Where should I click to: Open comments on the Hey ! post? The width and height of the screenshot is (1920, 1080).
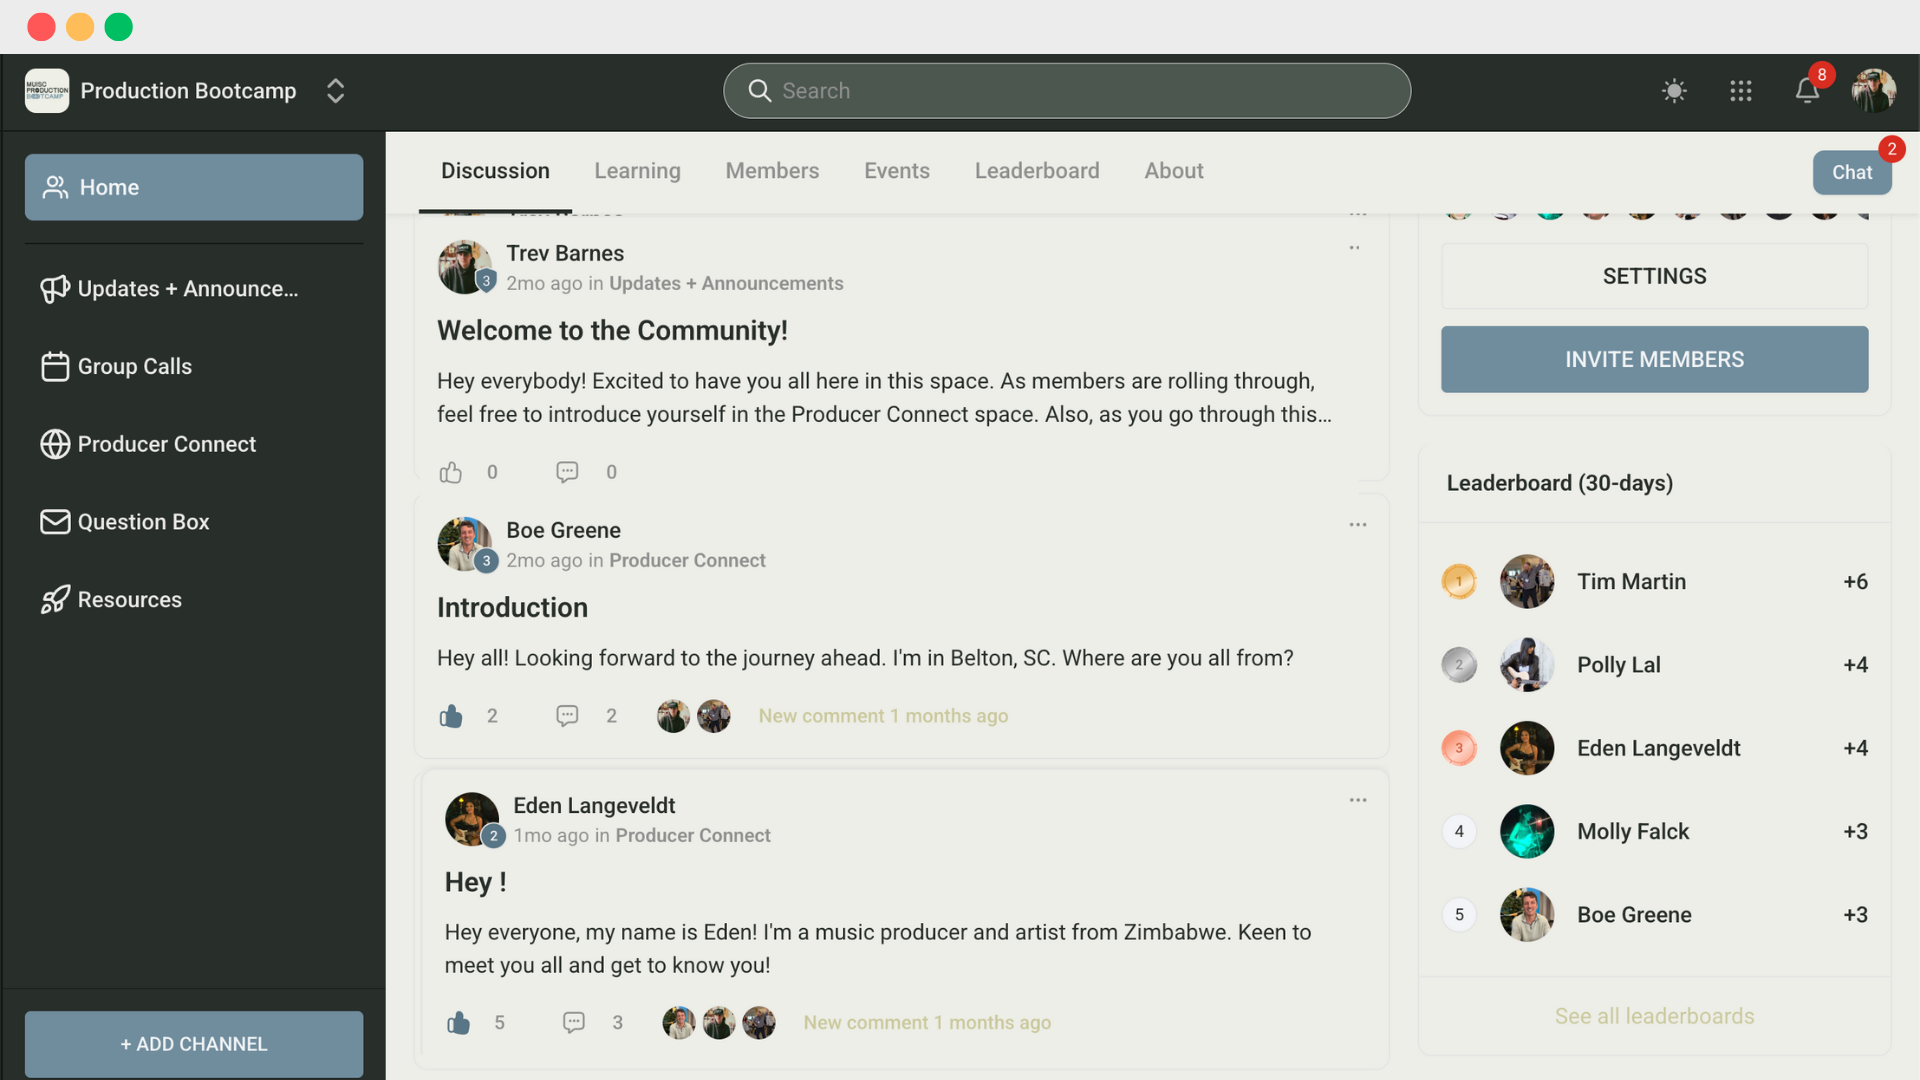(x=574, y=1022)
